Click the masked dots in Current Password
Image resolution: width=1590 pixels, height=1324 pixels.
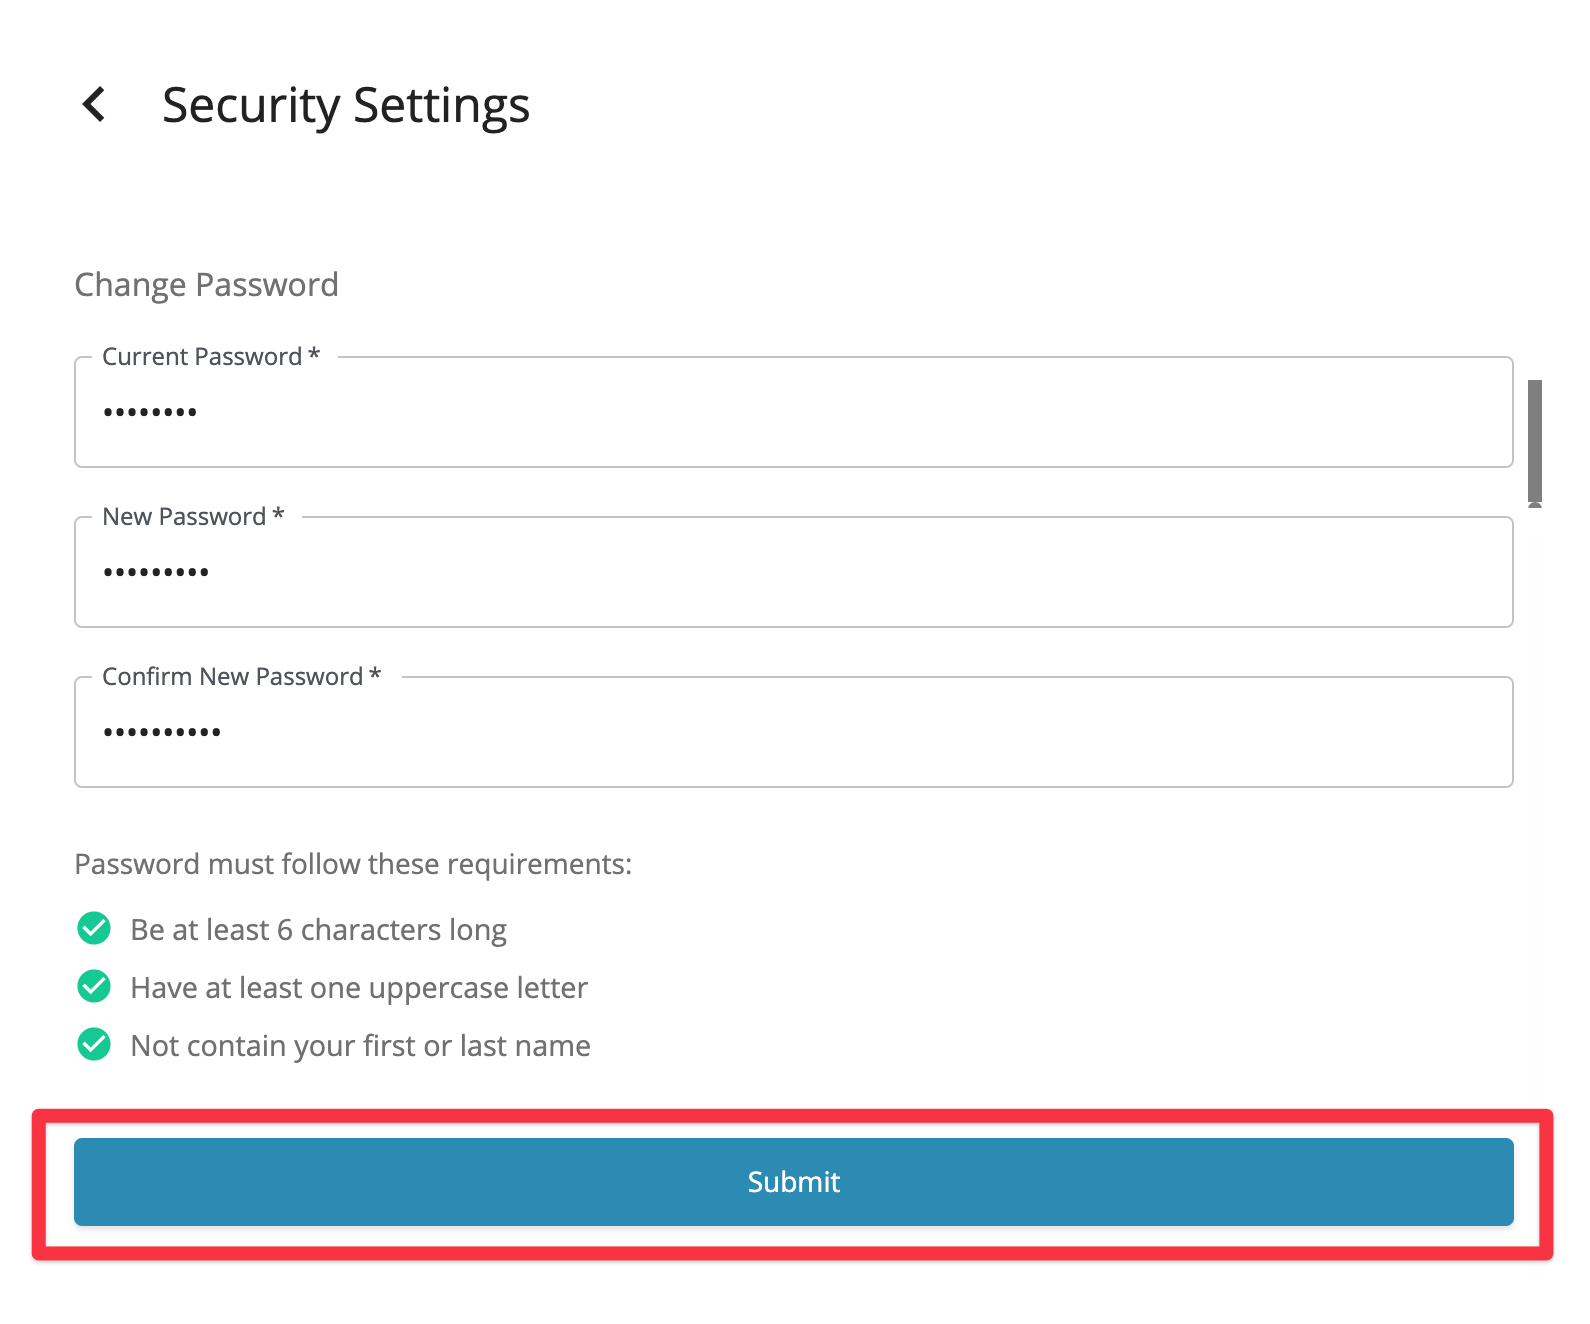click(150, 412)
